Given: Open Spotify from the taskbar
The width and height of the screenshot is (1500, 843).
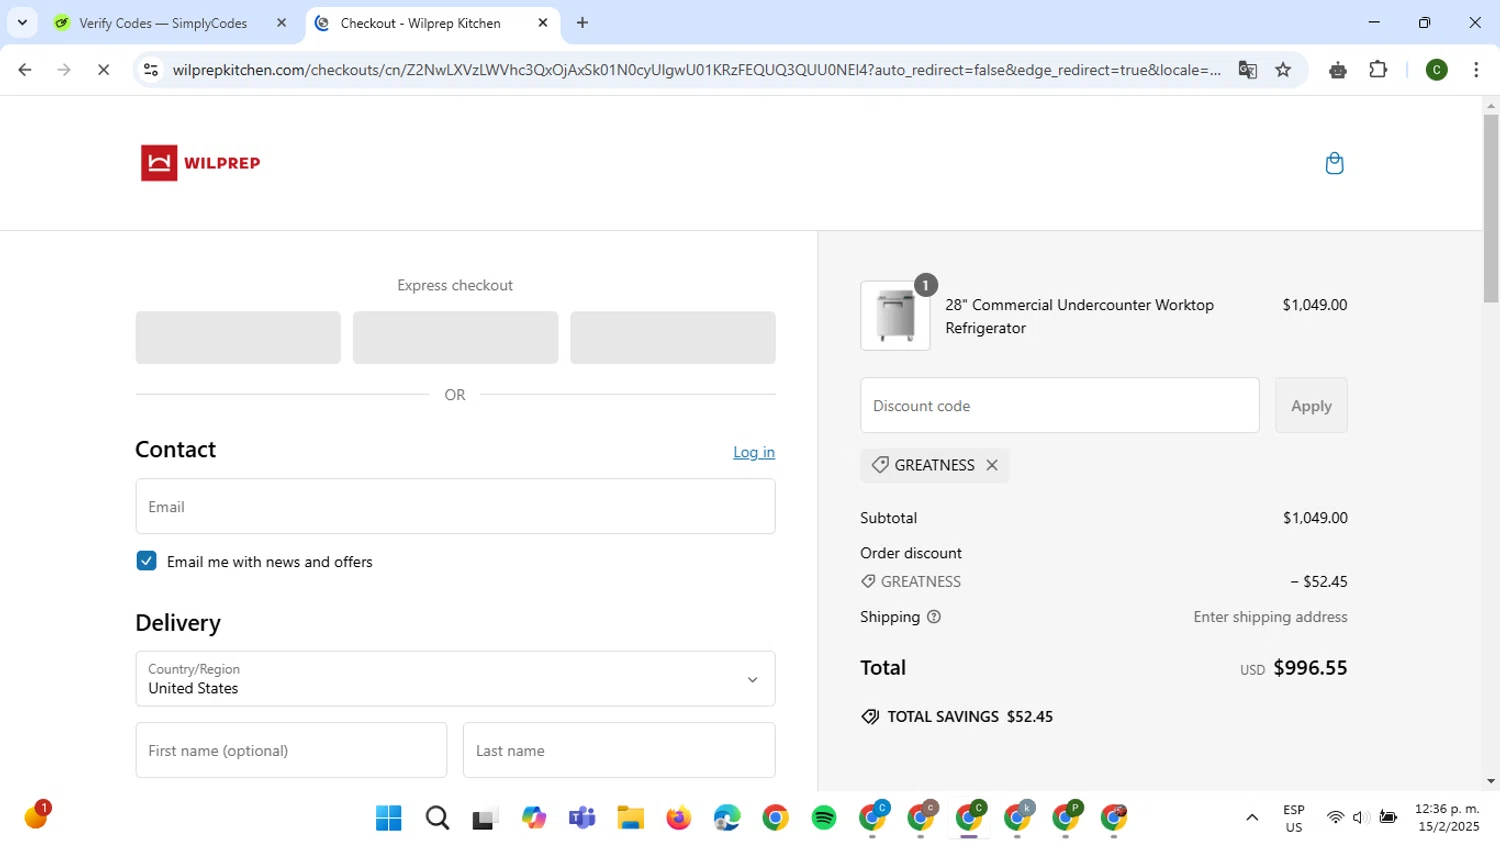Looking at the screenshot, I should pos(824,818).
